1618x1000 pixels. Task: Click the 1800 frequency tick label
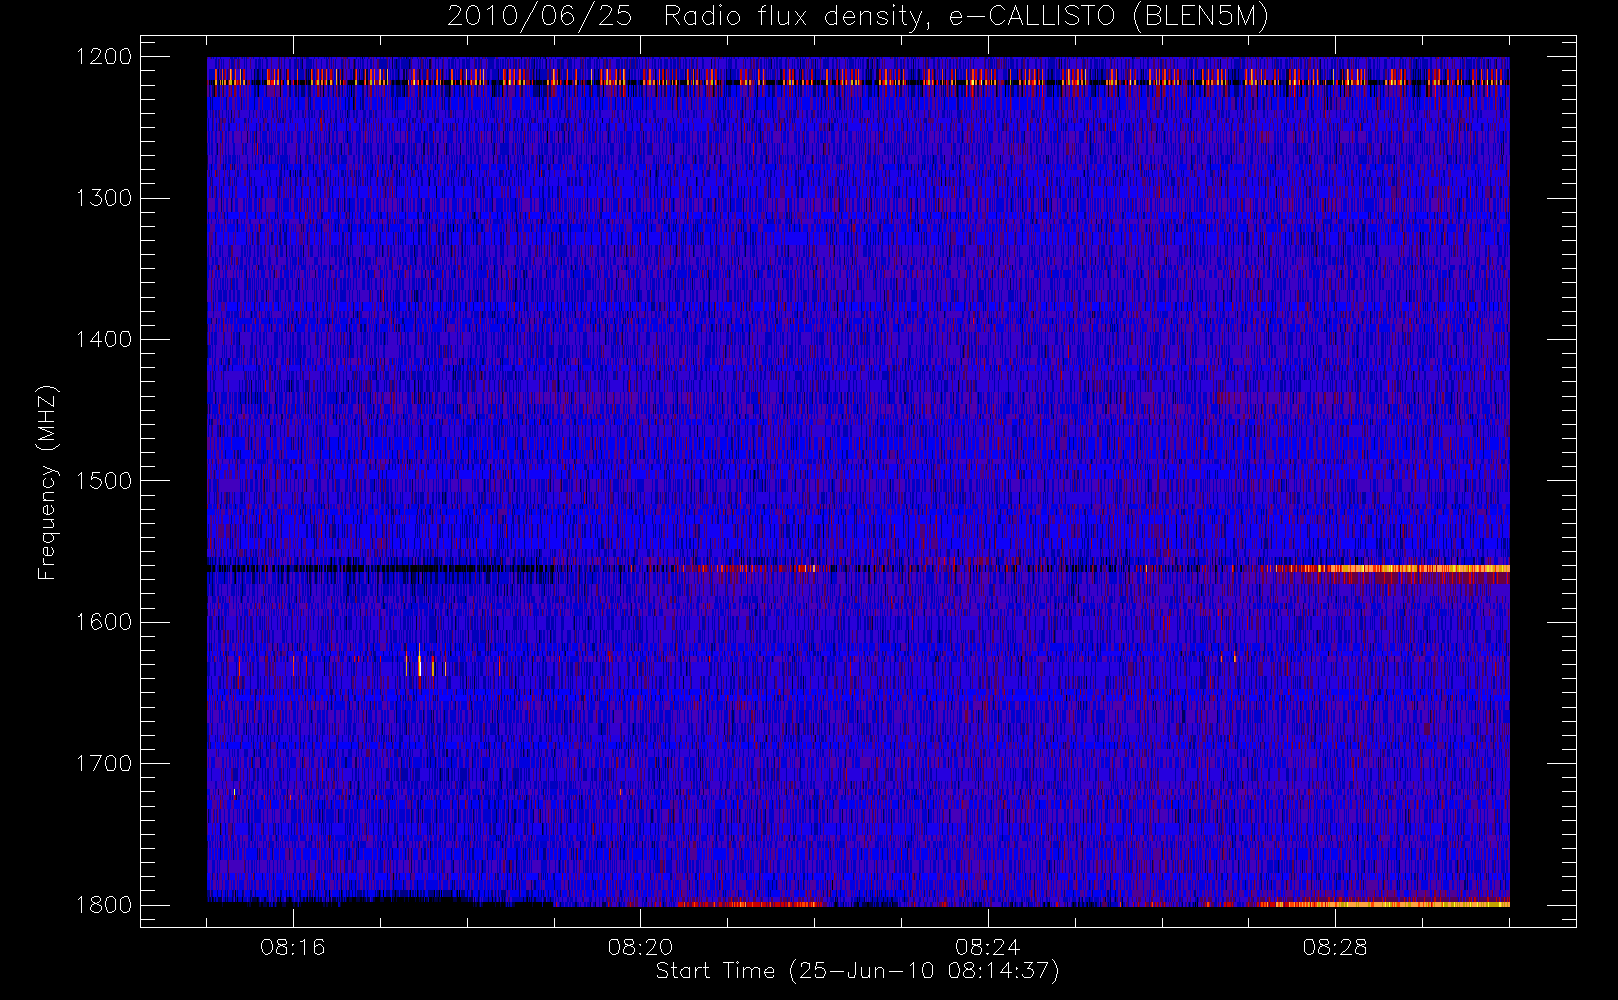pyautogui.click(x=104, y=905)
